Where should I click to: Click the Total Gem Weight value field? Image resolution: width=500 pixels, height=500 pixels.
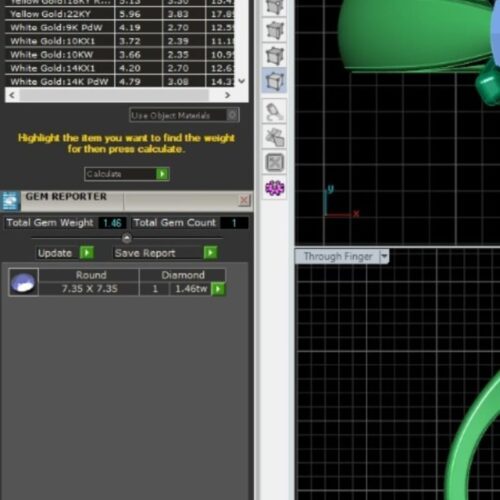[x=112, y=223]
